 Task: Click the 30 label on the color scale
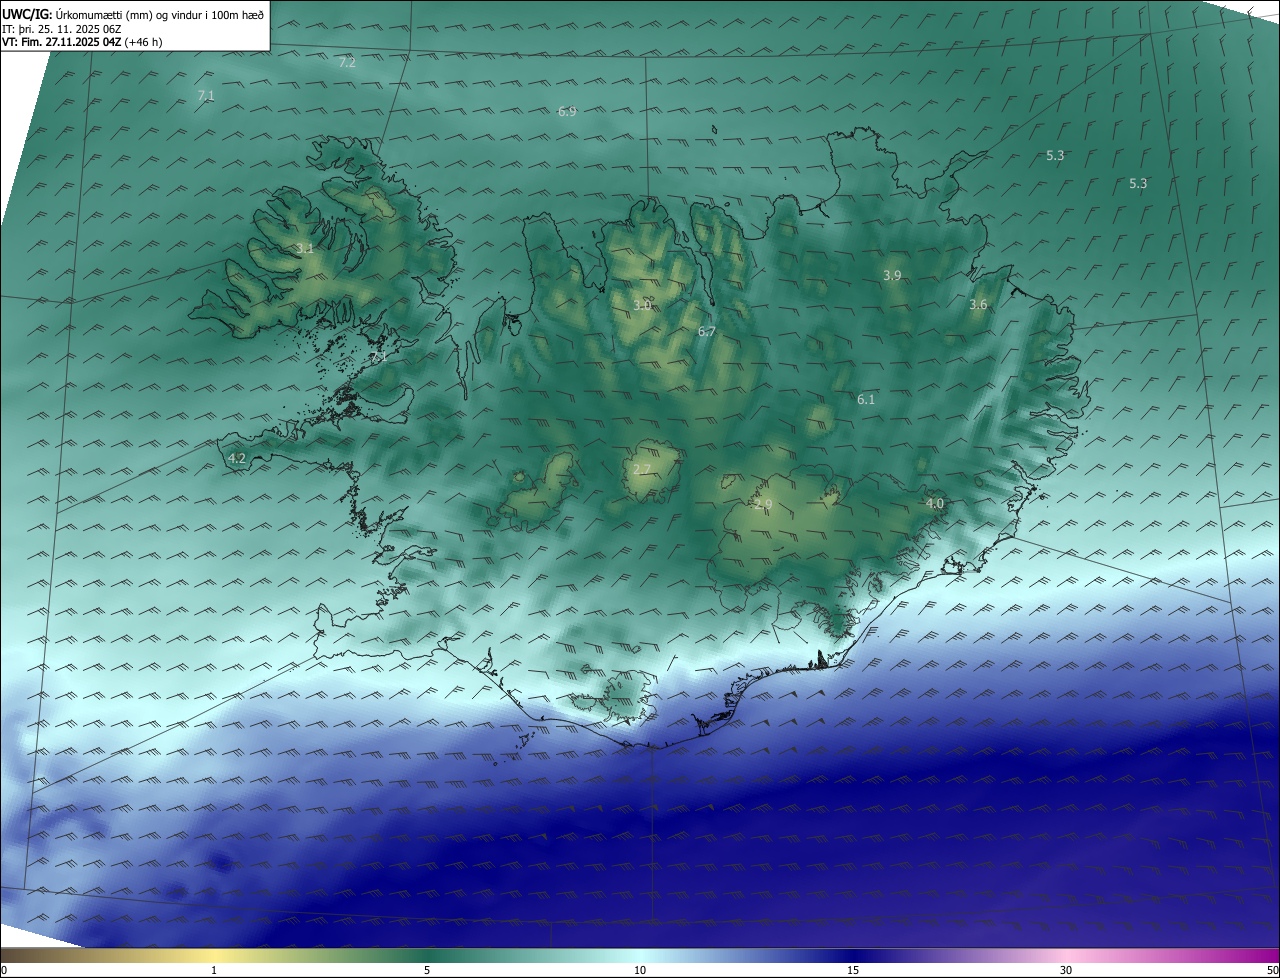(1066, 970)
